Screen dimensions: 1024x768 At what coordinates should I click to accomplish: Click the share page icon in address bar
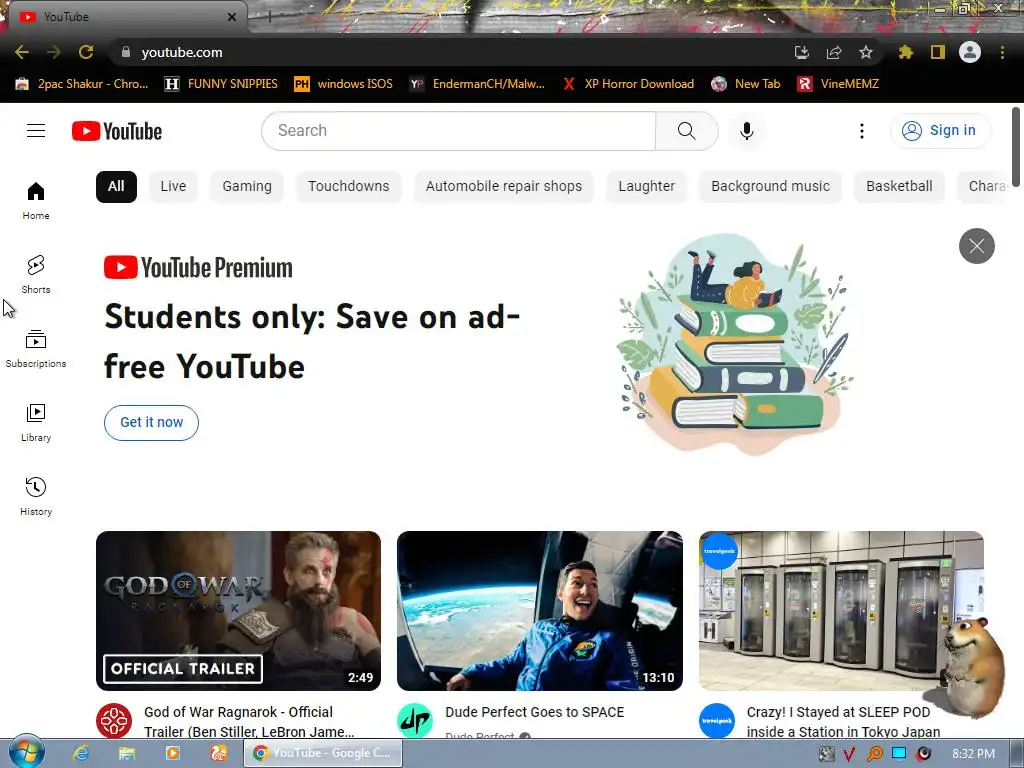coord(834,52)
